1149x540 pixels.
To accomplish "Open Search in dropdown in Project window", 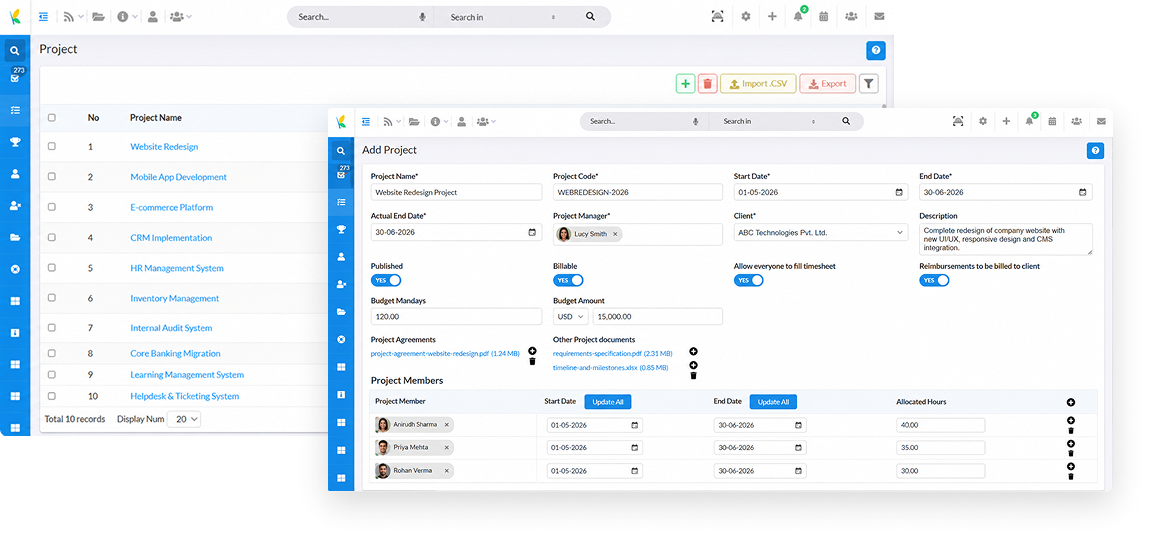I will point(503,17).
